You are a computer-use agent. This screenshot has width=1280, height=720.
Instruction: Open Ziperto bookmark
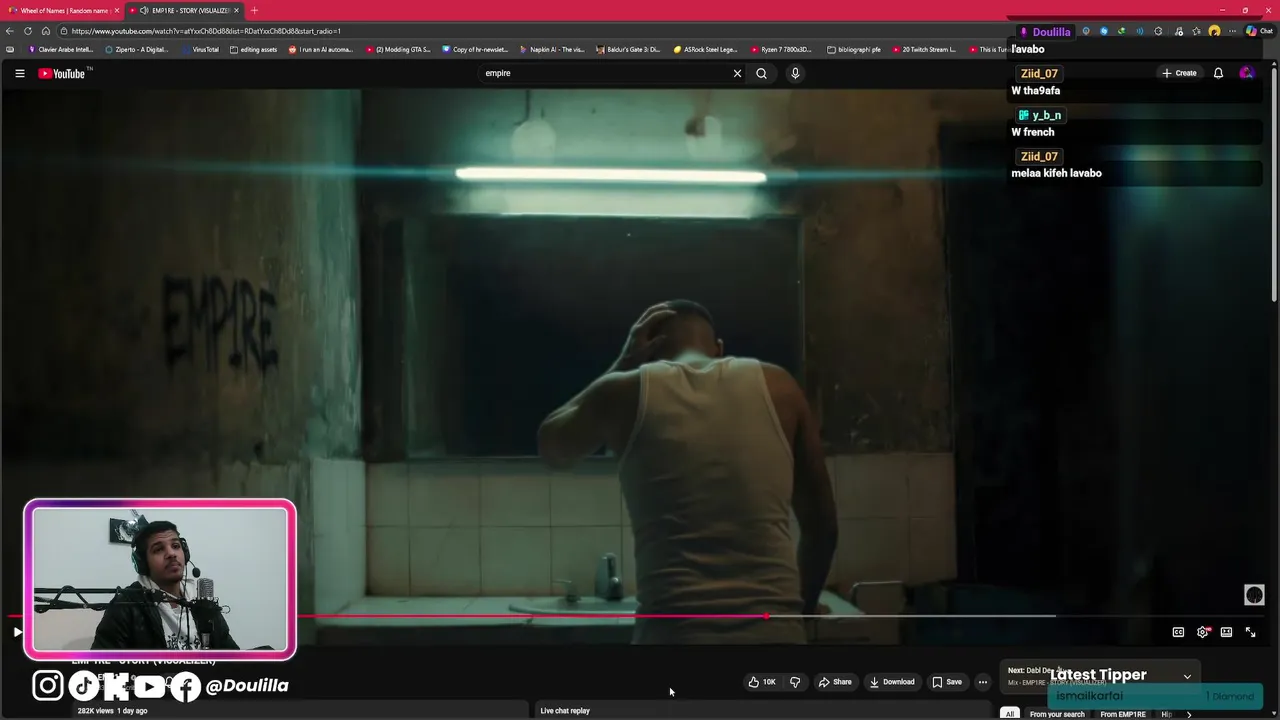[137, 49]
